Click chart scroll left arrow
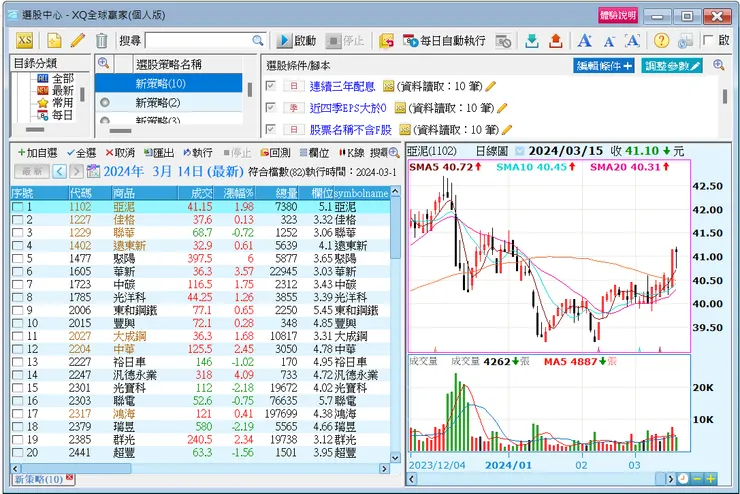740x494 pixels. (x=412, y=479)
